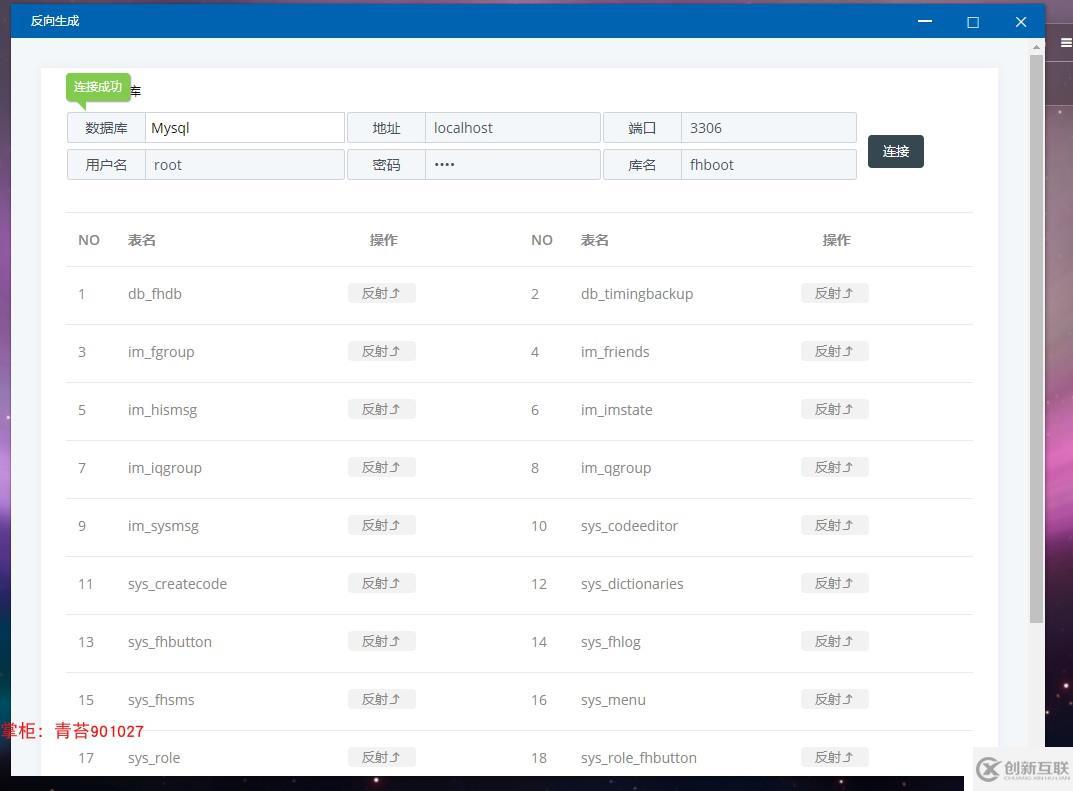Select table name sys_fhsms
This screenshot has width=1073, height=791.
[x=161, y=701]
